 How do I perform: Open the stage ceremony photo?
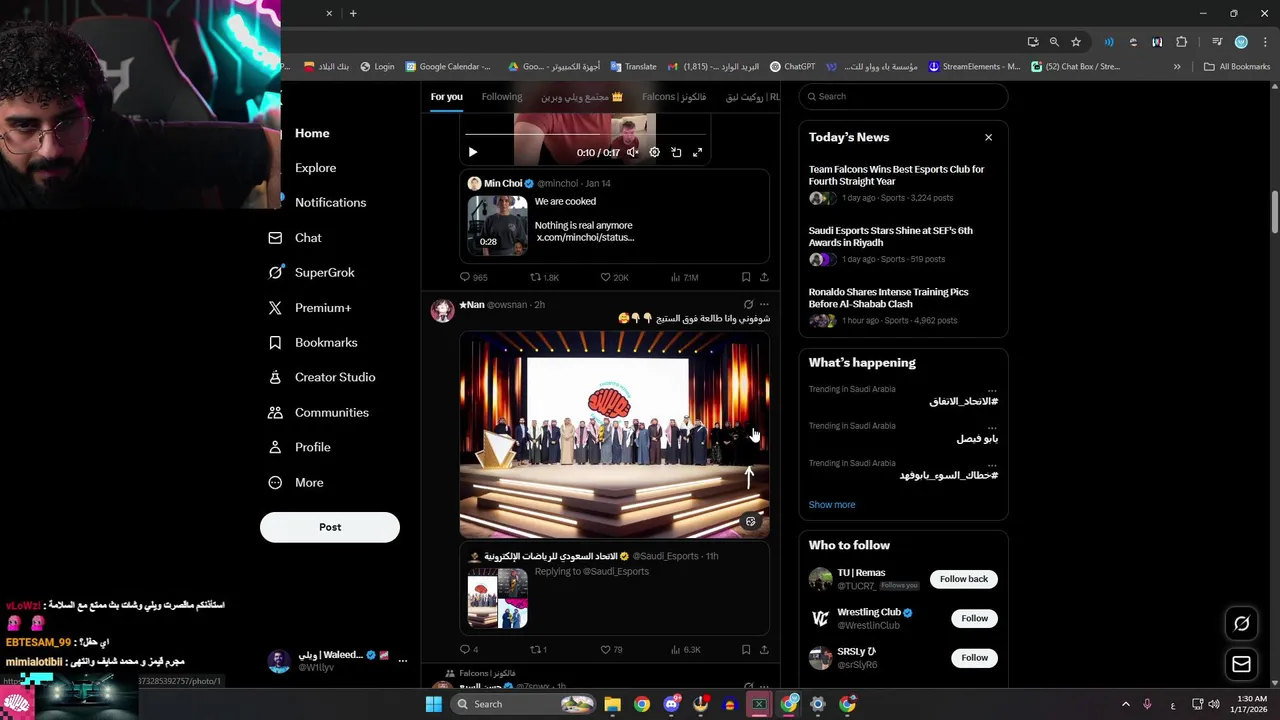[x=614, y=435]
